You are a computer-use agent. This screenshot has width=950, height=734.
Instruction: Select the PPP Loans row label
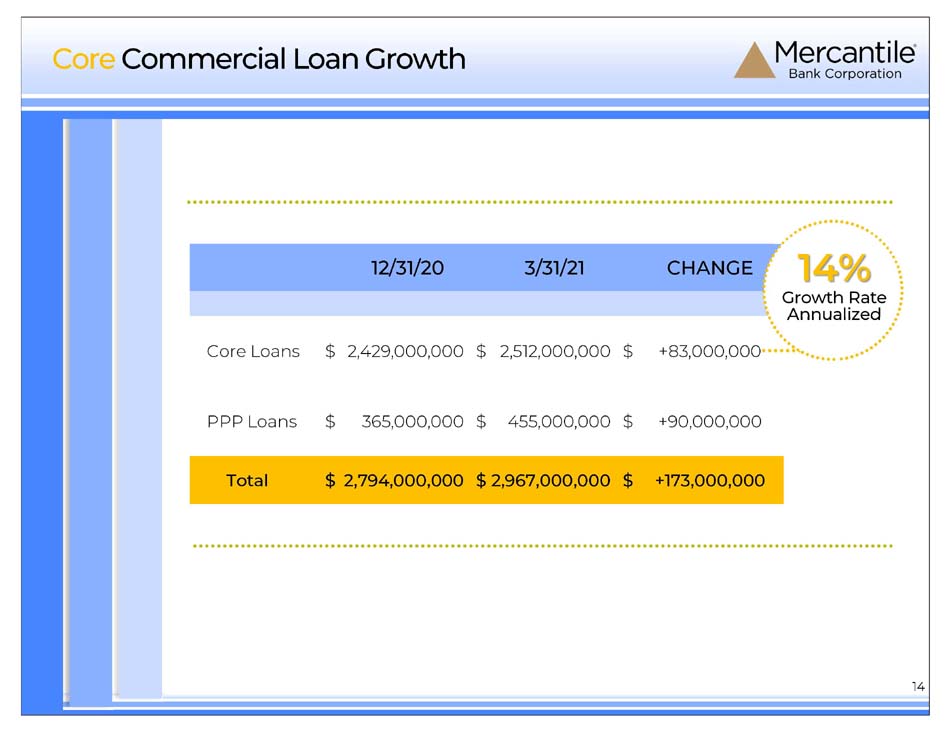coord(252,422)
